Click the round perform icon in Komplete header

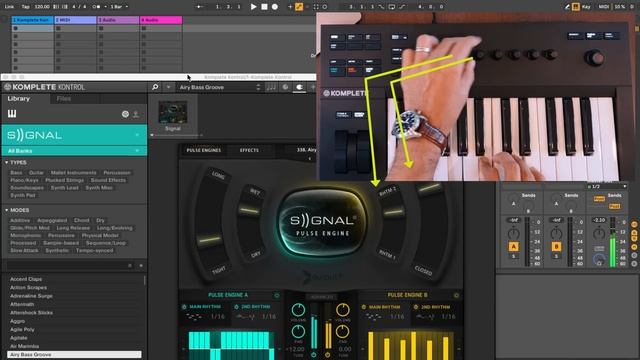pyautogui.click(x=285, y=87)
